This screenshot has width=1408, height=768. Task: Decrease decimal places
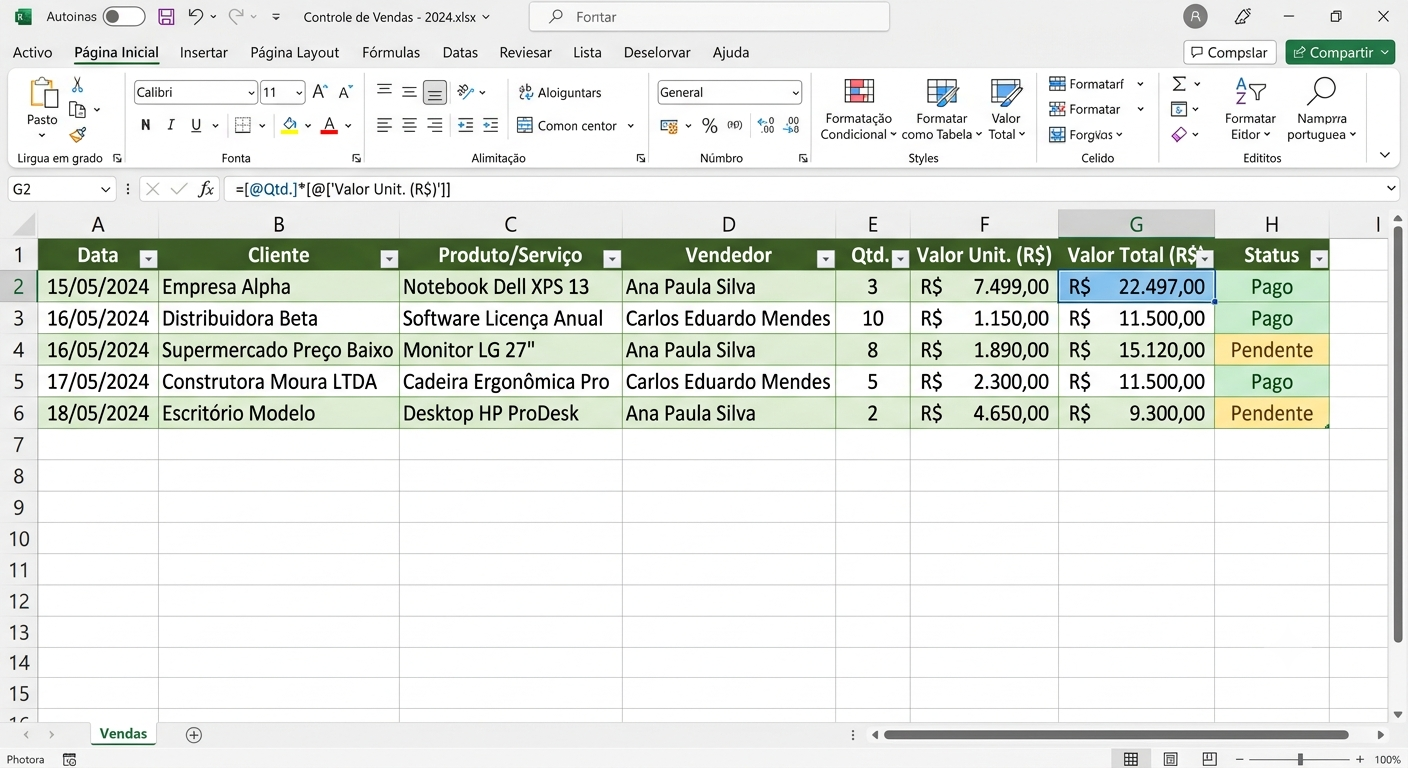pyautogui.click(x=791, y=125)
